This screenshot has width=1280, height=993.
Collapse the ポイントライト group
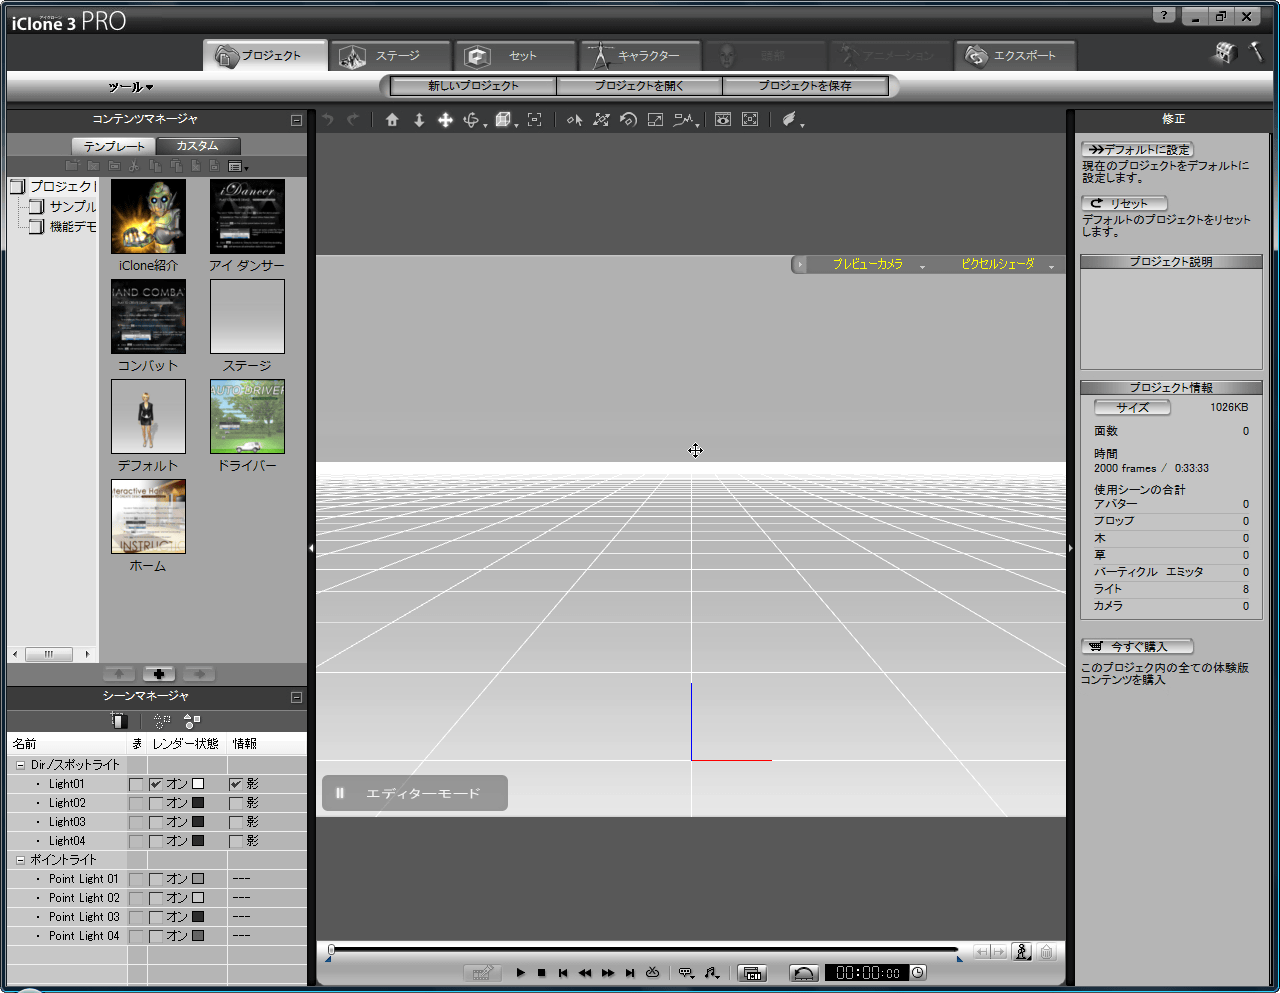(x=20, y=860)
